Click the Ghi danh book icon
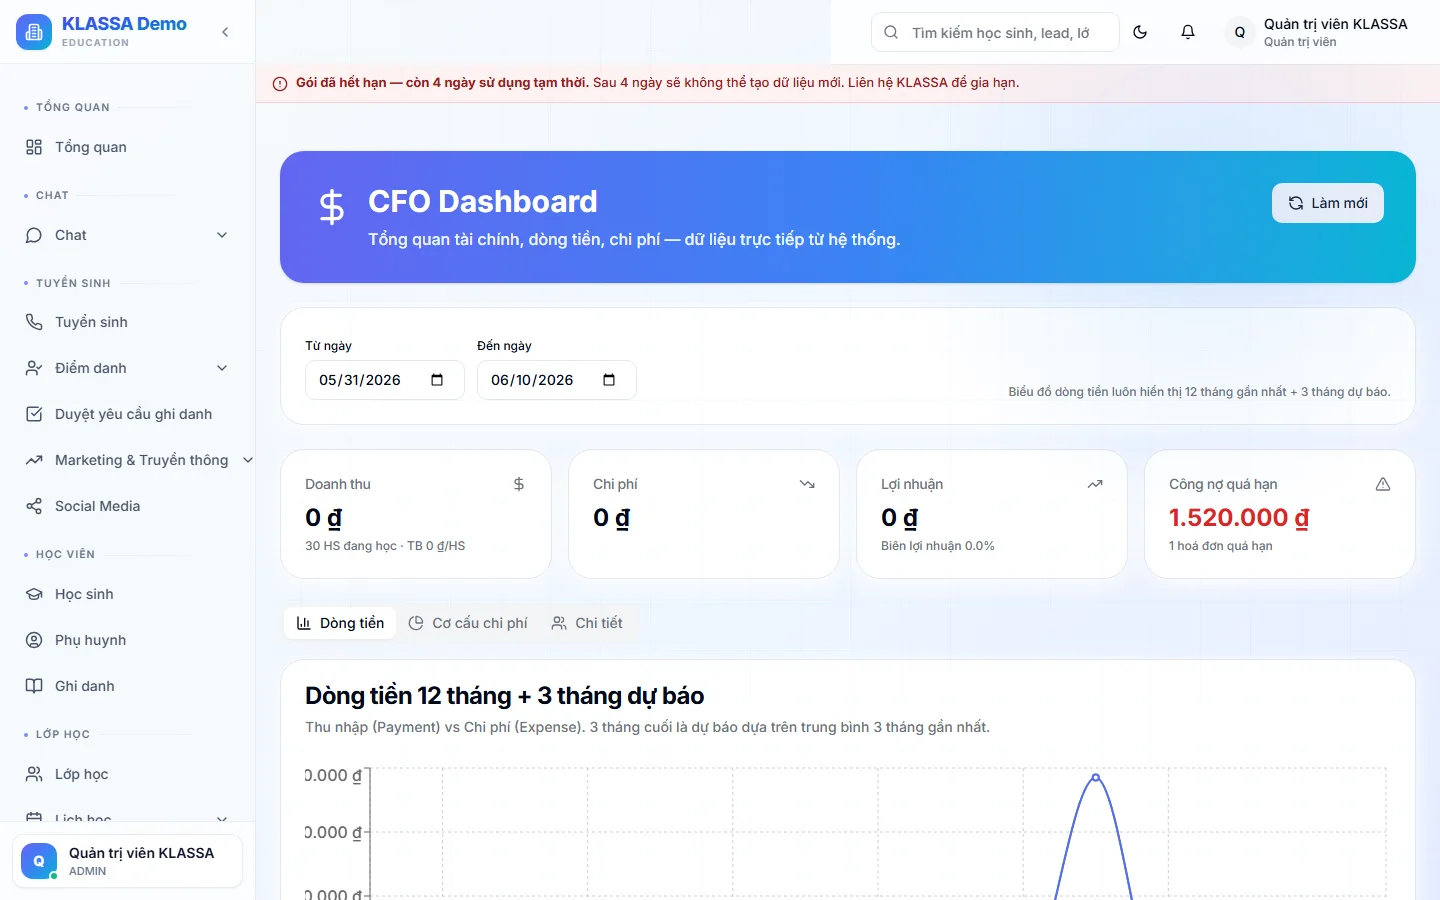1440x900 pixels. pyautogui.click(x=34, y=686)
